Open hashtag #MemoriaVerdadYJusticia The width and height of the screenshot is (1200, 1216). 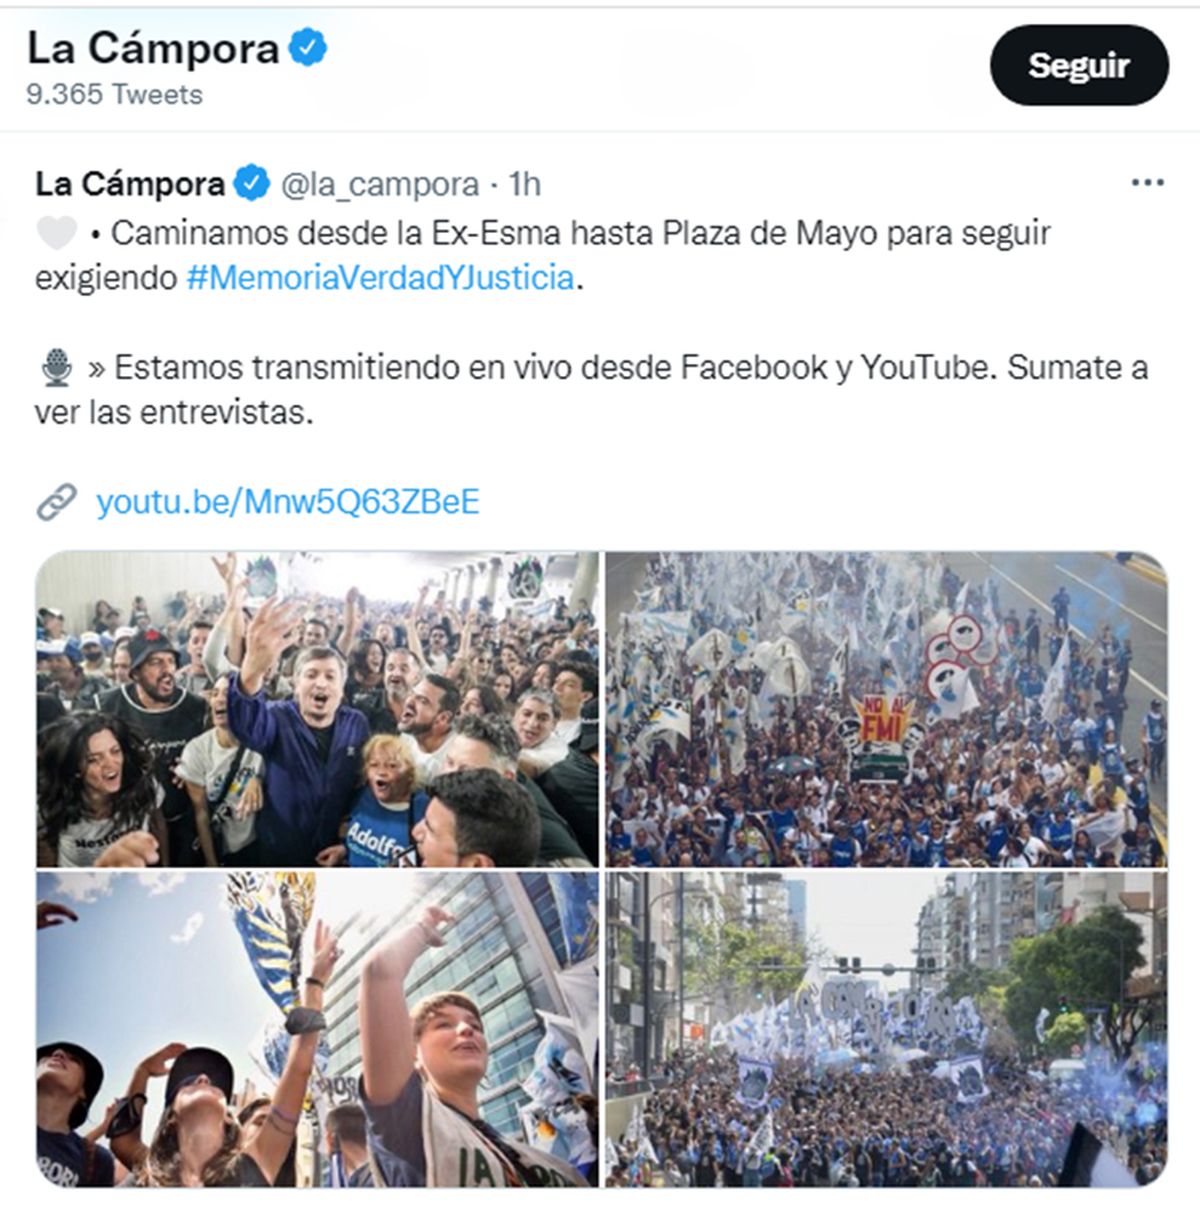pyautogui.click(x=381, y=277)
